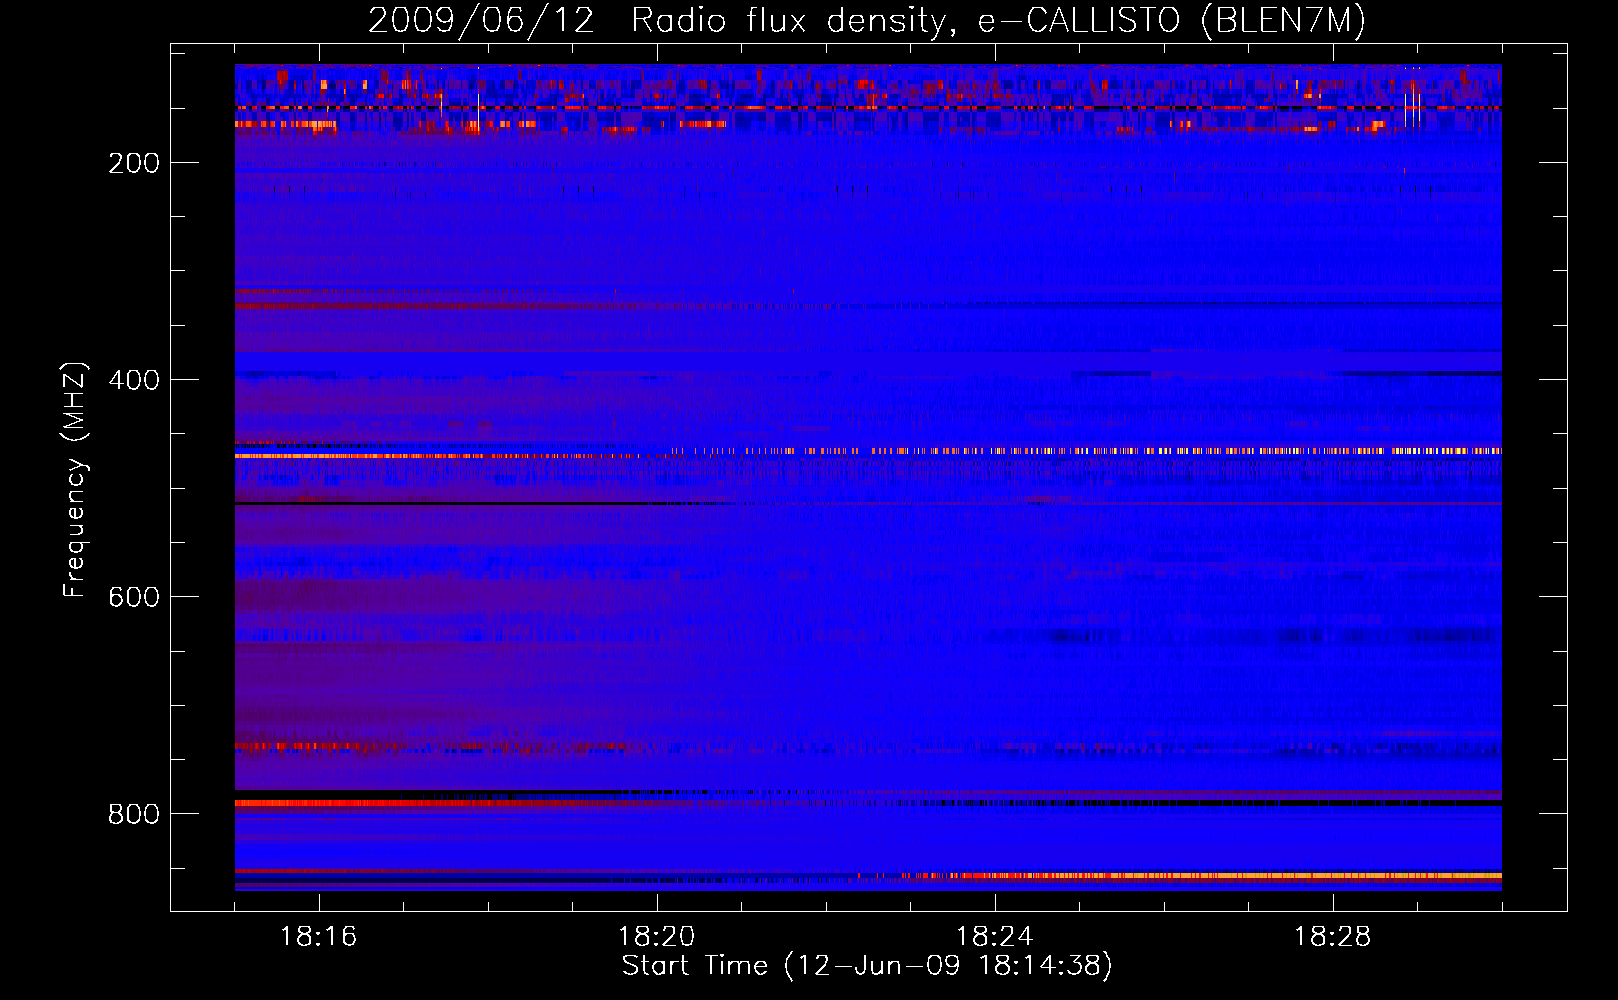
Task: Click the 400 frequency tick label
Action: [134, 380]
